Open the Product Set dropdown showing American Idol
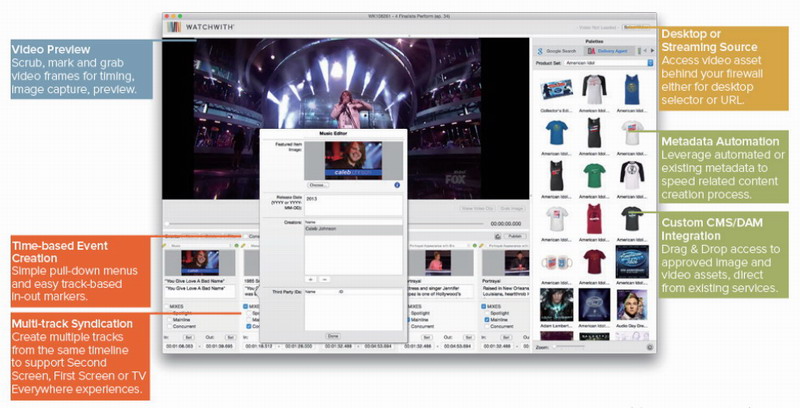Image resolution: width=800 pixels, height=408 pixels. pos(609,63)
